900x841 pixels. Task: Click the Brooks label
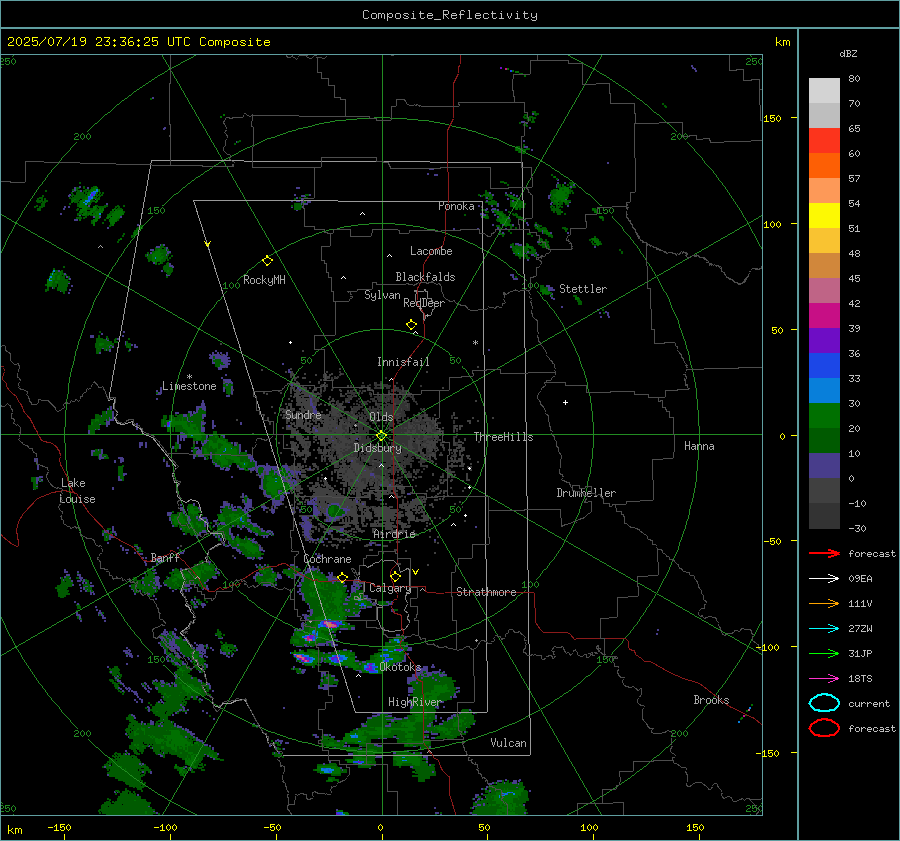pos(711,700)
